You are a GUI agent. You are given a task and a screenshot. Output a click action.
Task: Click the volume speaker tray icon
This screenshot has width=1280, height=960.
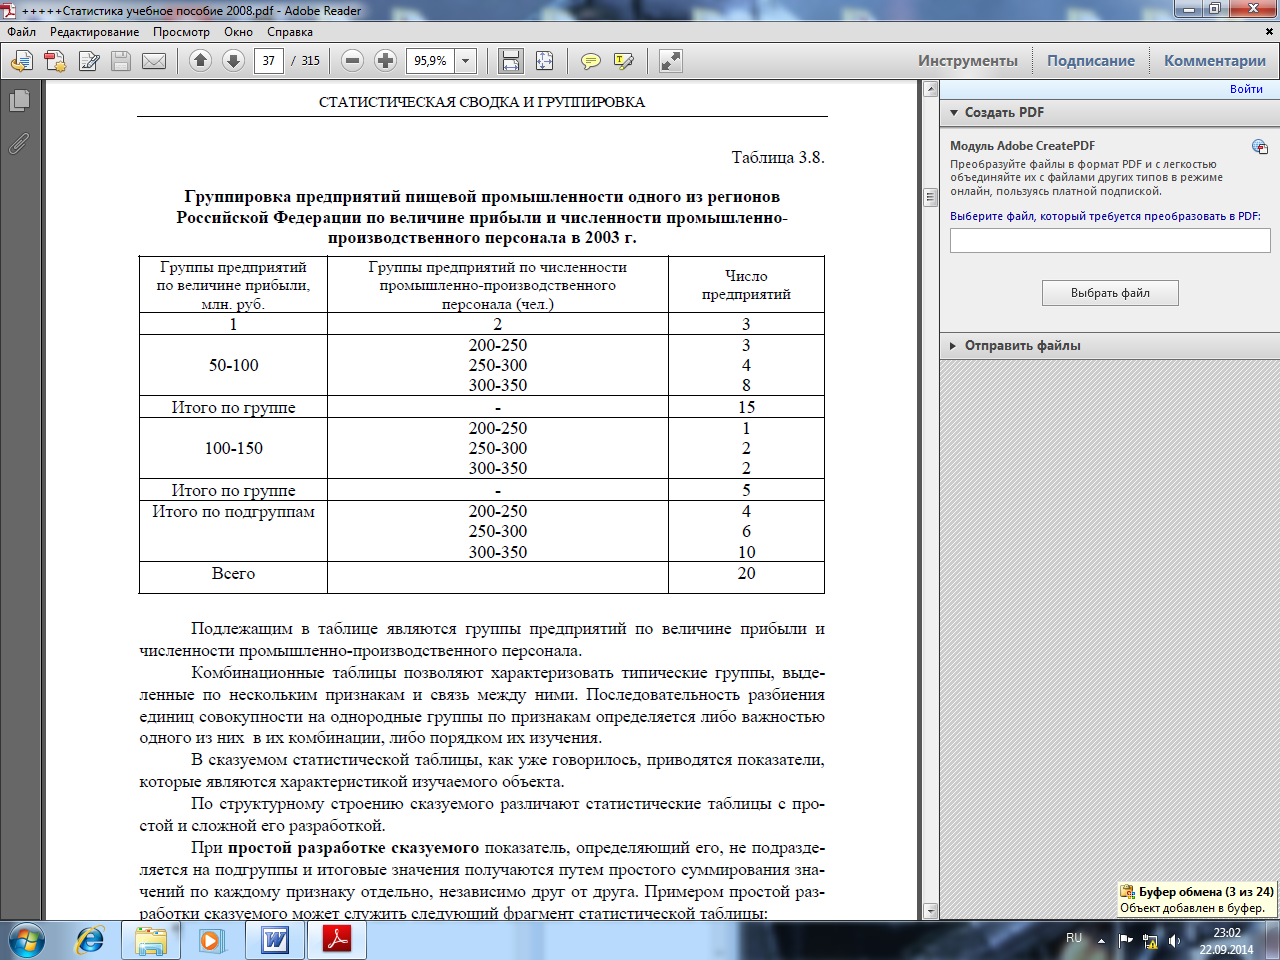coord(1175,941)
